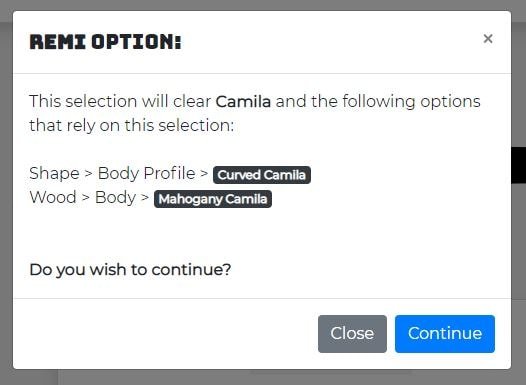The width and height of the screenshot is (526, 385).
Task: Click the Shape breadcrumb label
Action: pos(54,173)
